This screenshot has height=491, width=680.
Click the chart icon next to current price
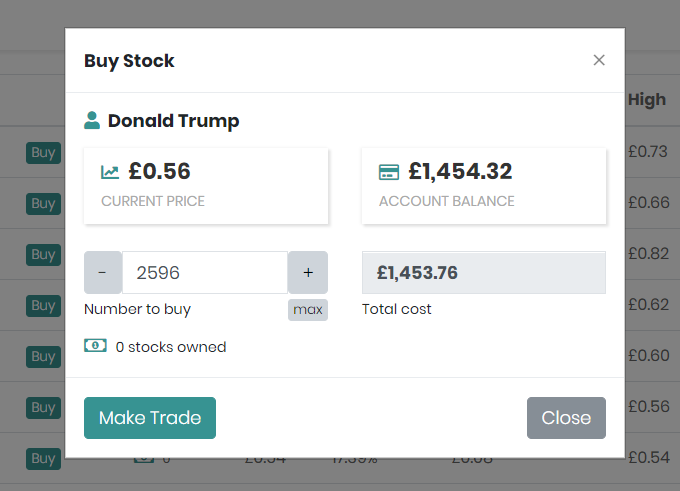(x=110, y=172)
